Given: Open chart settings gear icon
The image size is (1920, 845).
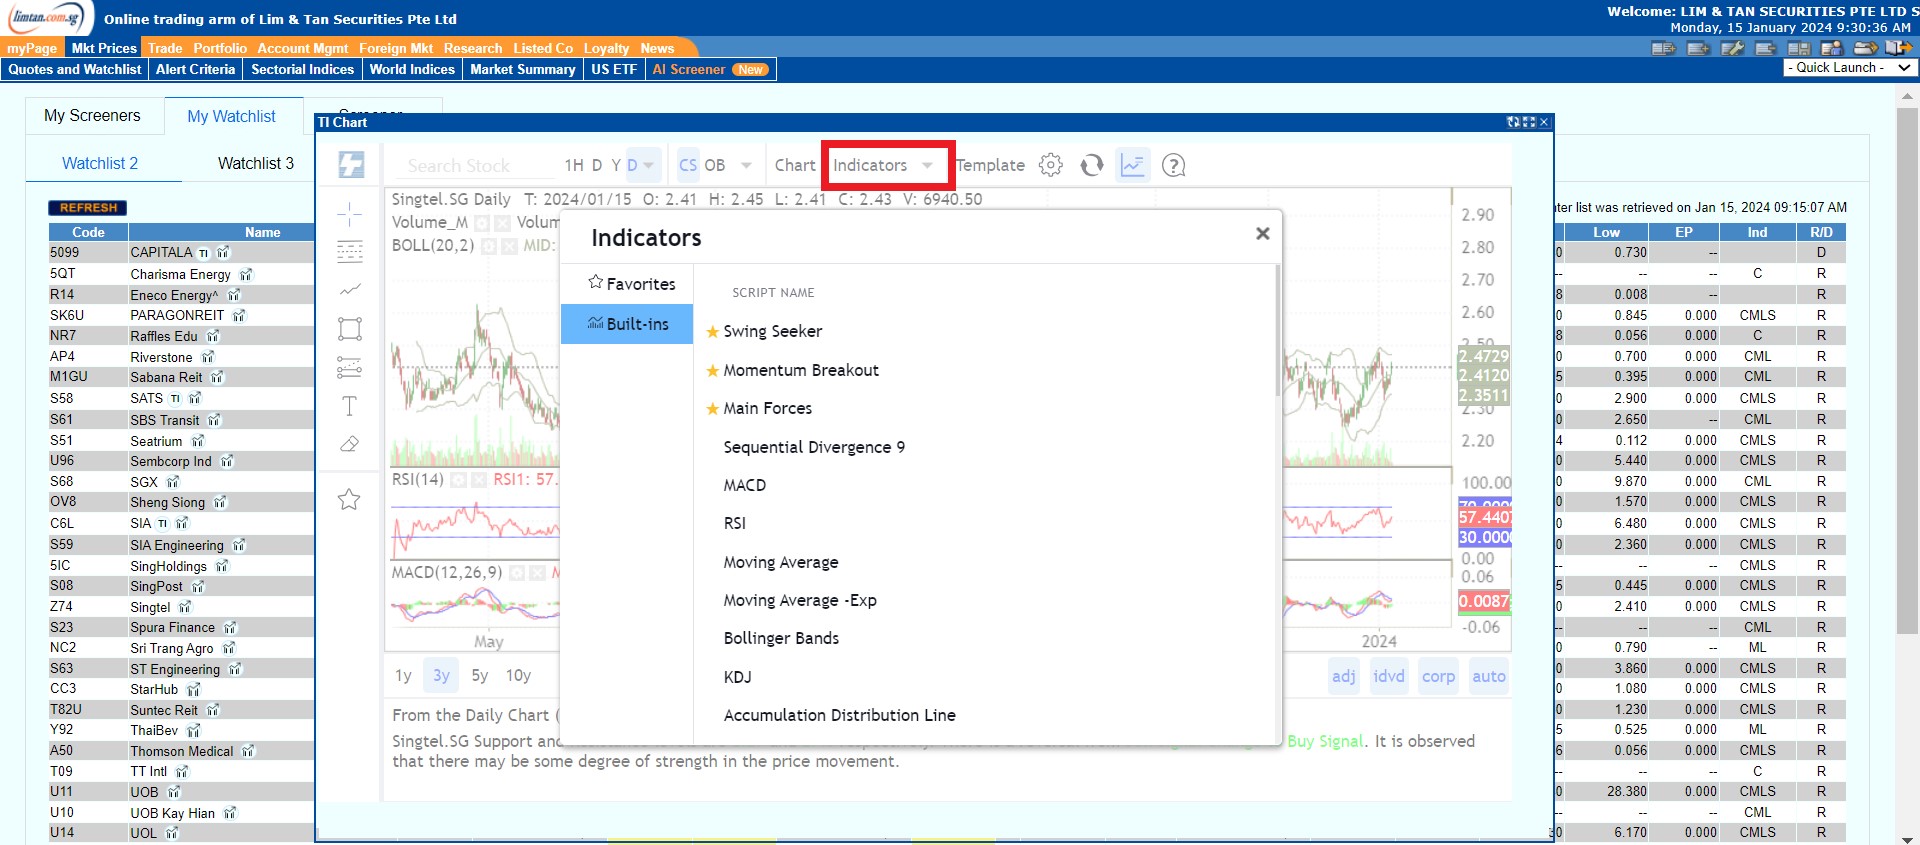Looking at the screenshot, I should pyautogui.click(x=1051, y=165).
